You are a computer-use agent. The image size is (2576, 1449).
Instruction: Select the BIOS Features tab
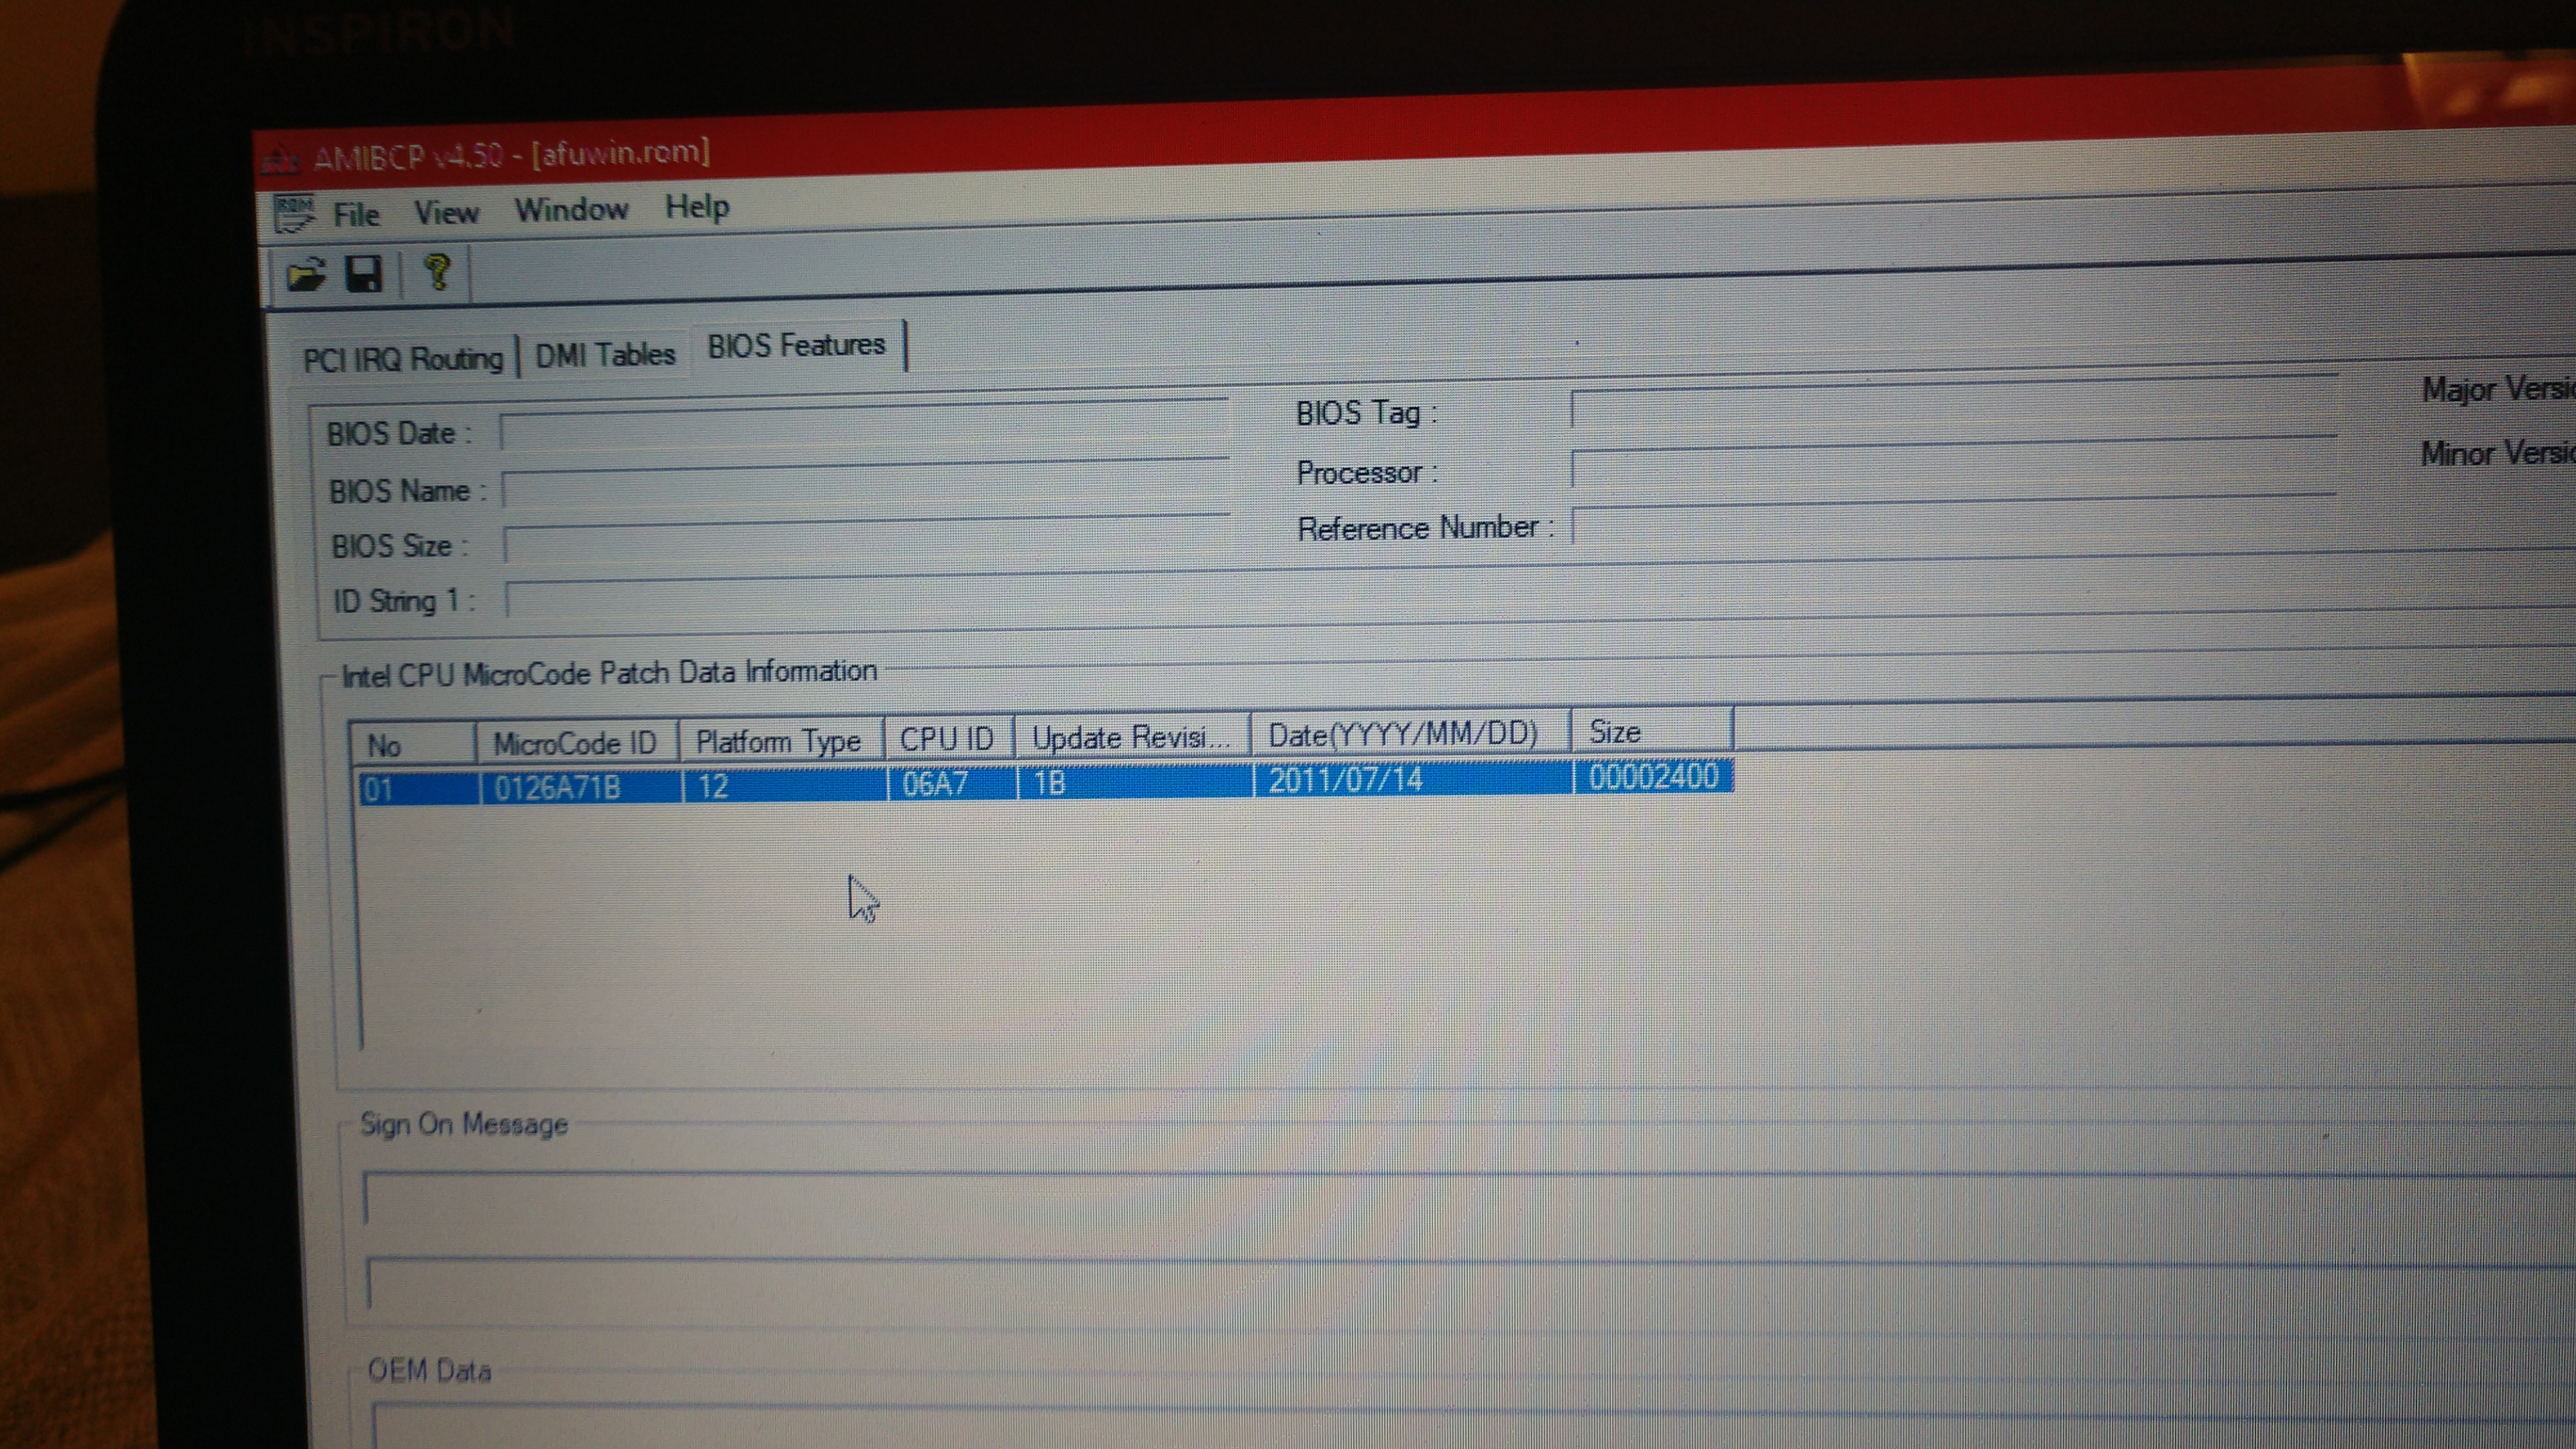pos(797,346)
